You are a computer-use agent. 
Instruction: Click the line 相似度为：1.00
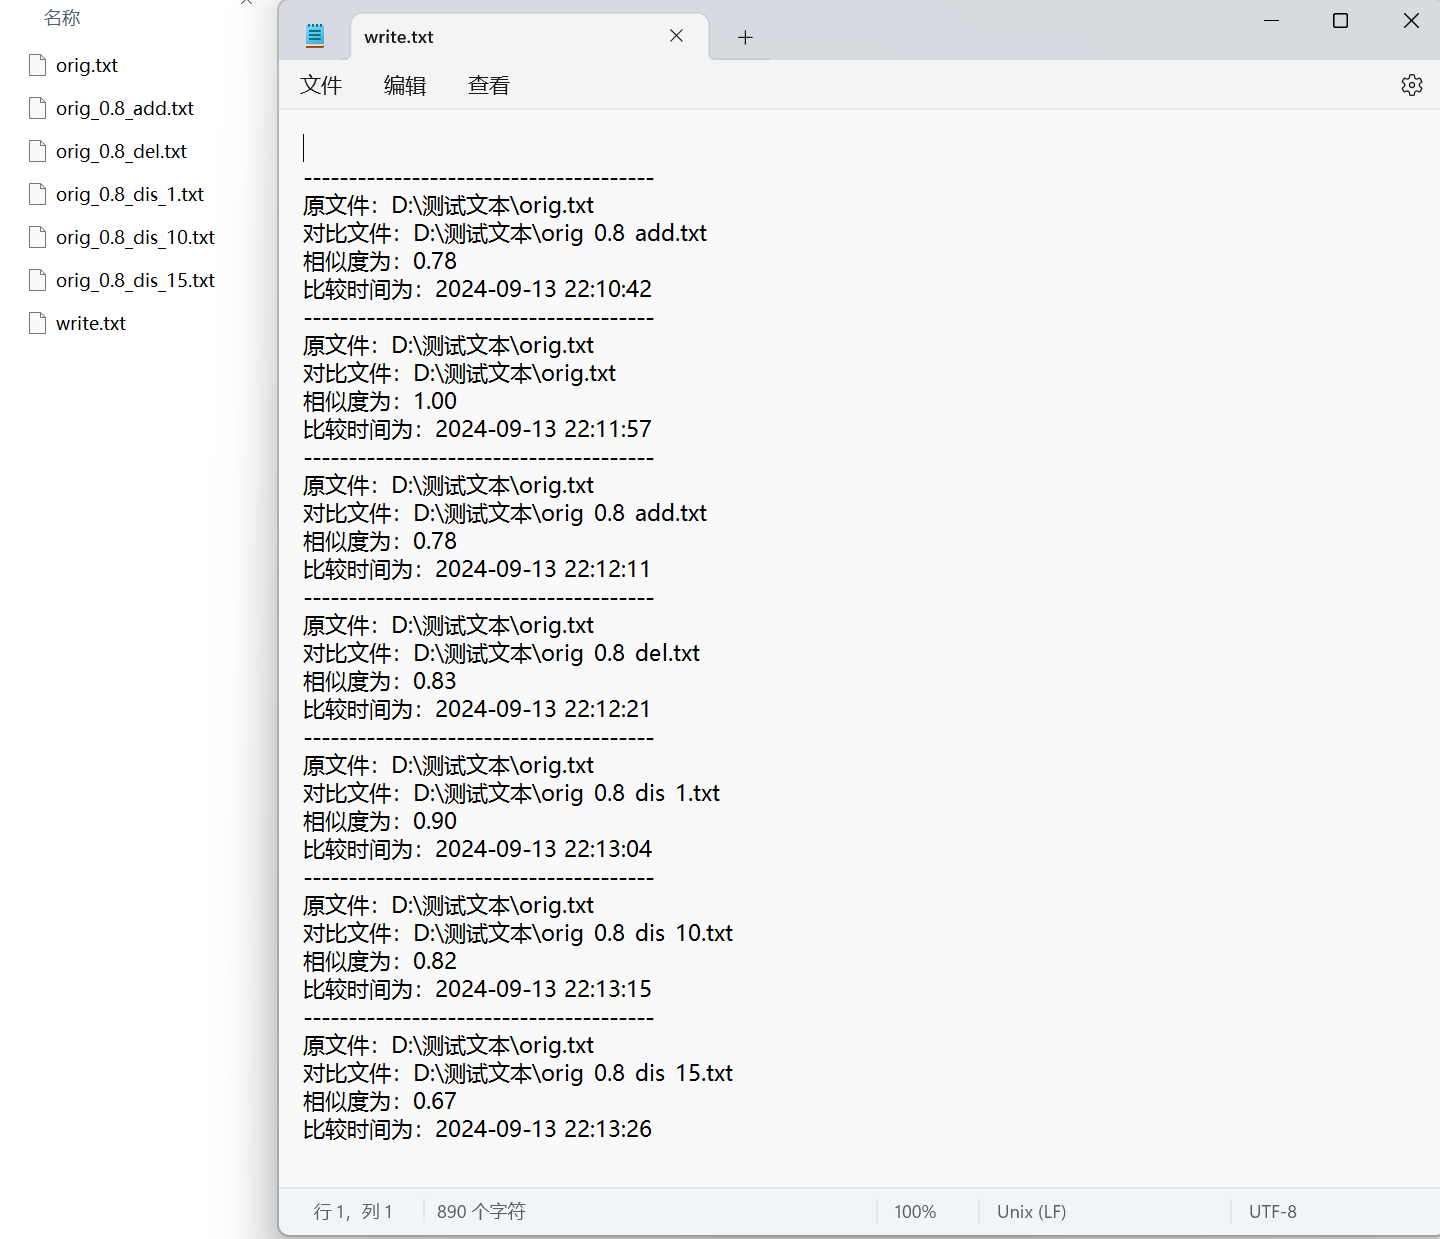click(380, 401)
